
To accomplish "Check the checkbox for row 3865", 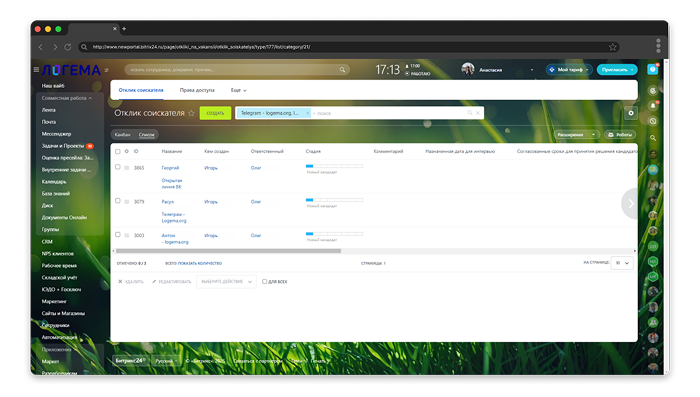I will tap(118, 167).
